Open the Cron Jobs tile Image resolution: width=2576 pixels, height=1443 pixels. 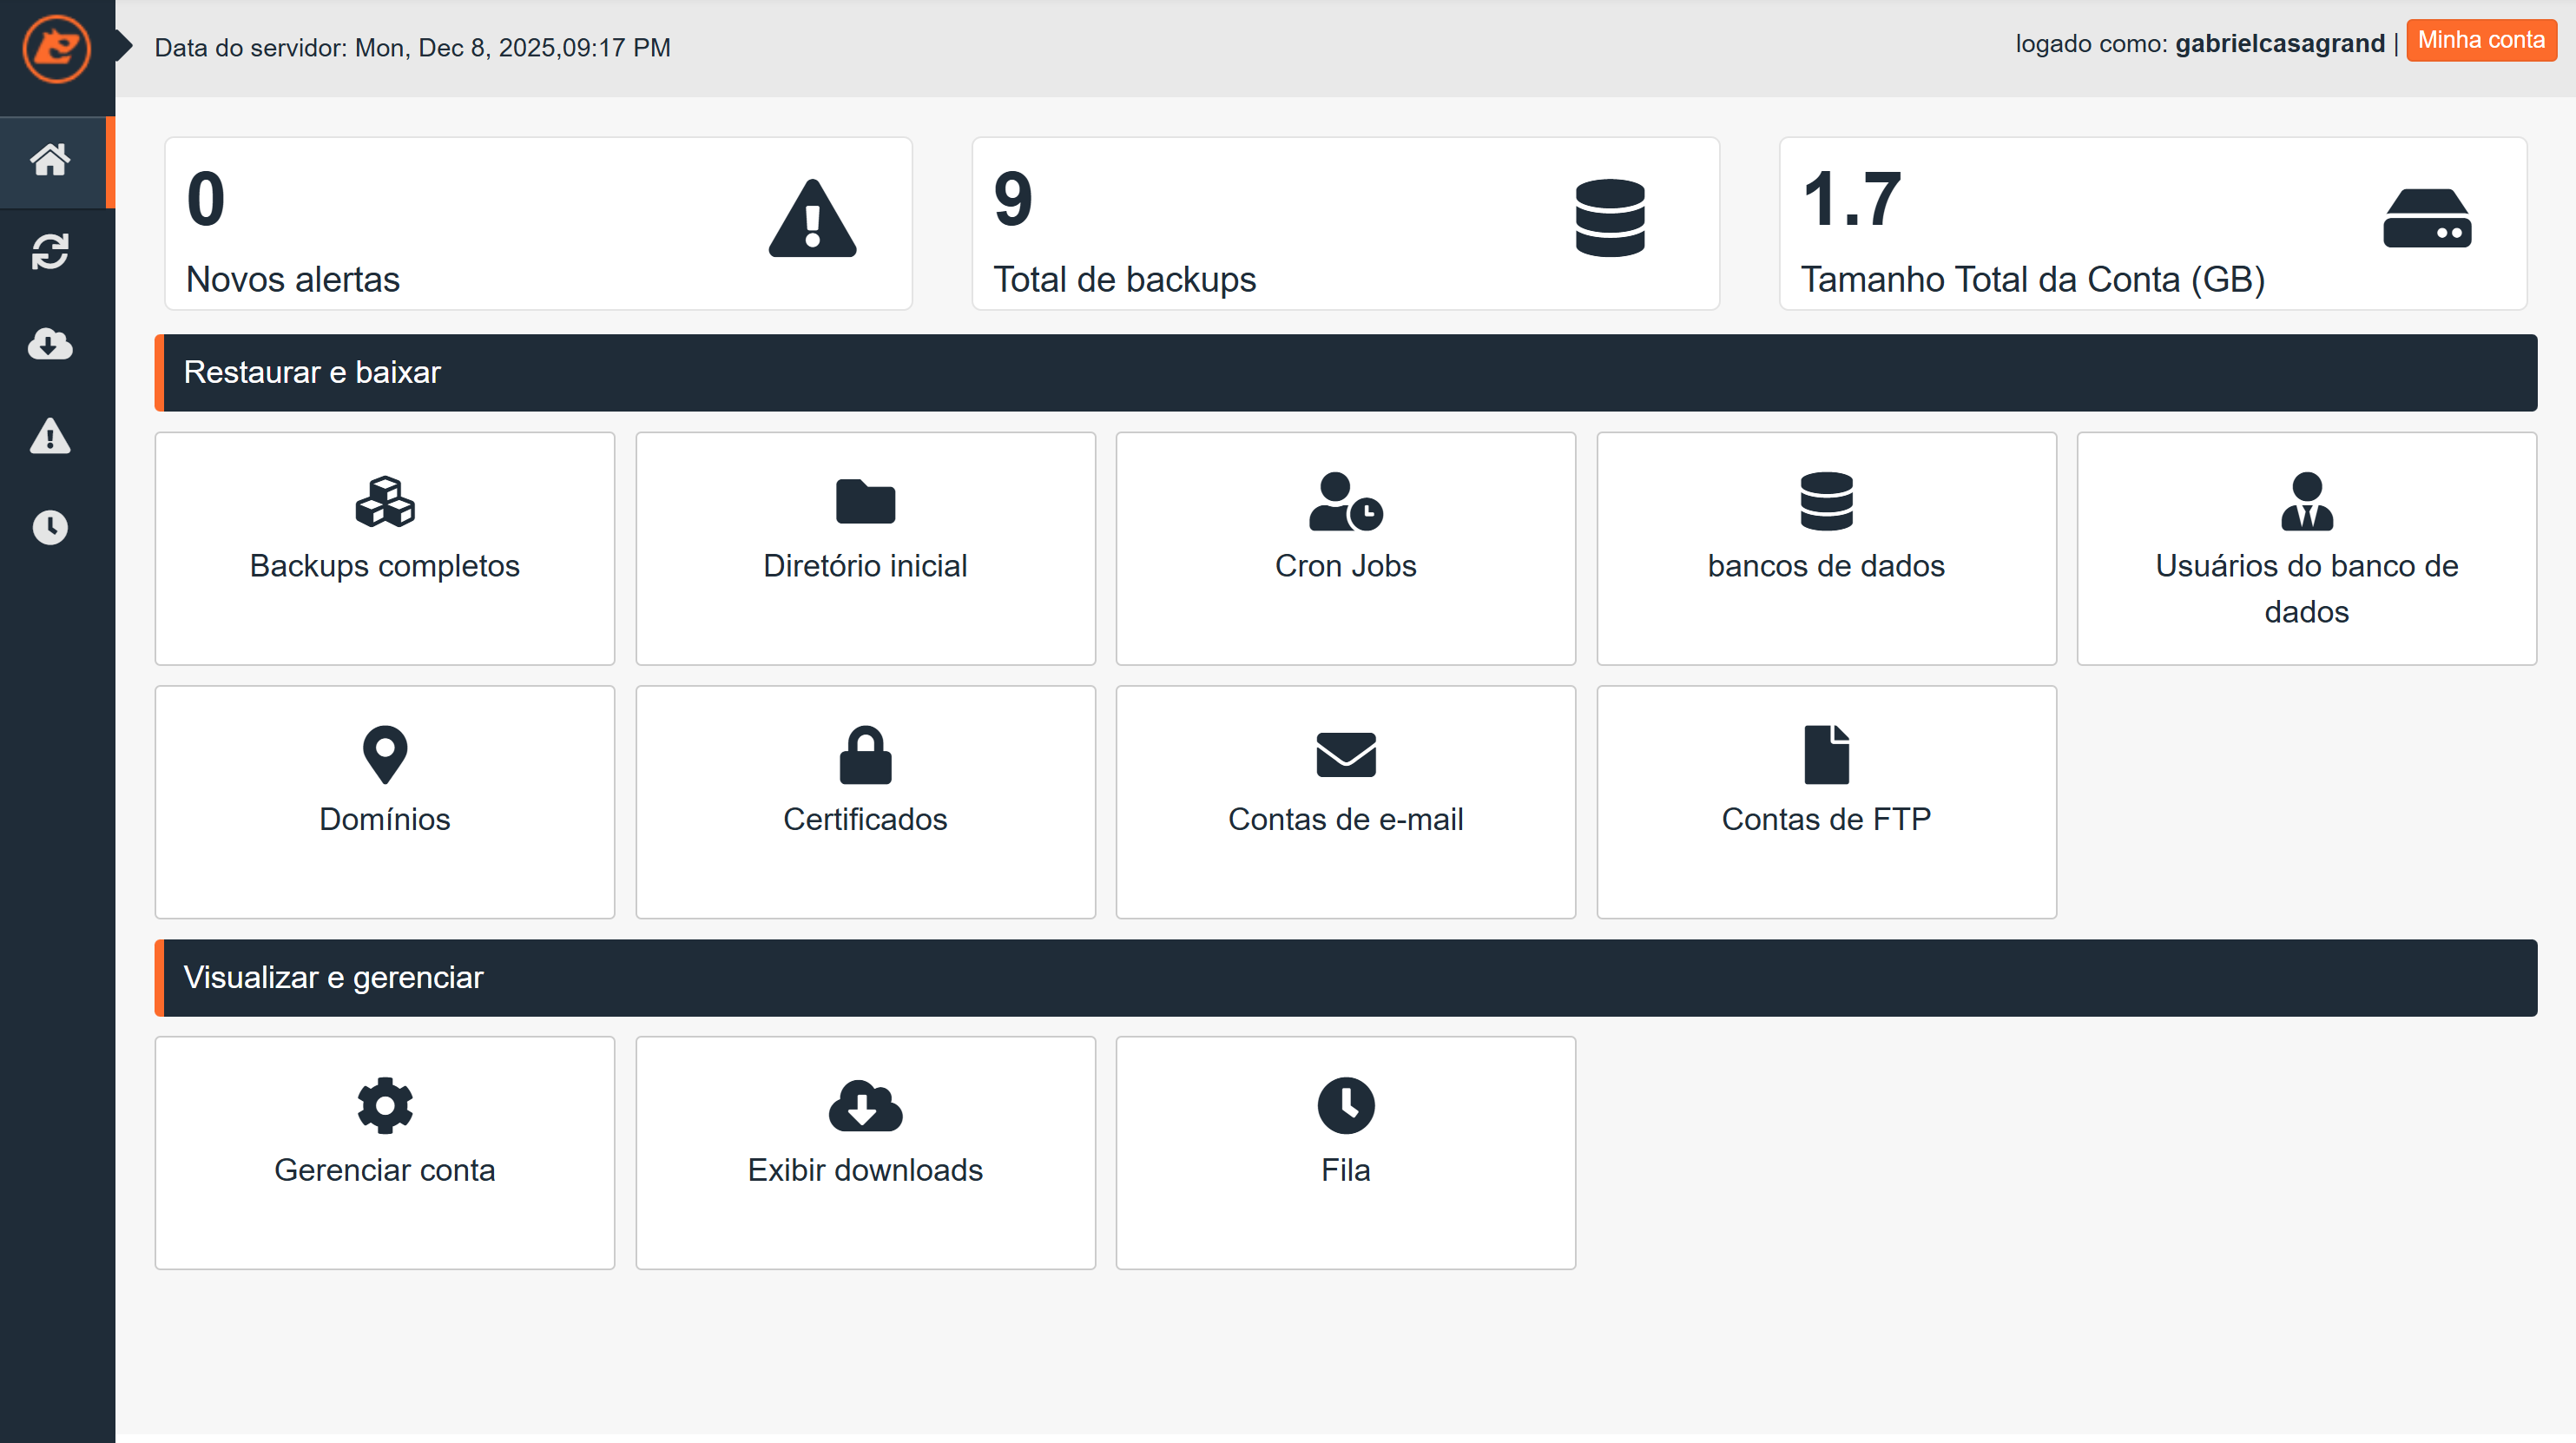pyautogui.click(x=1345, y=547)
